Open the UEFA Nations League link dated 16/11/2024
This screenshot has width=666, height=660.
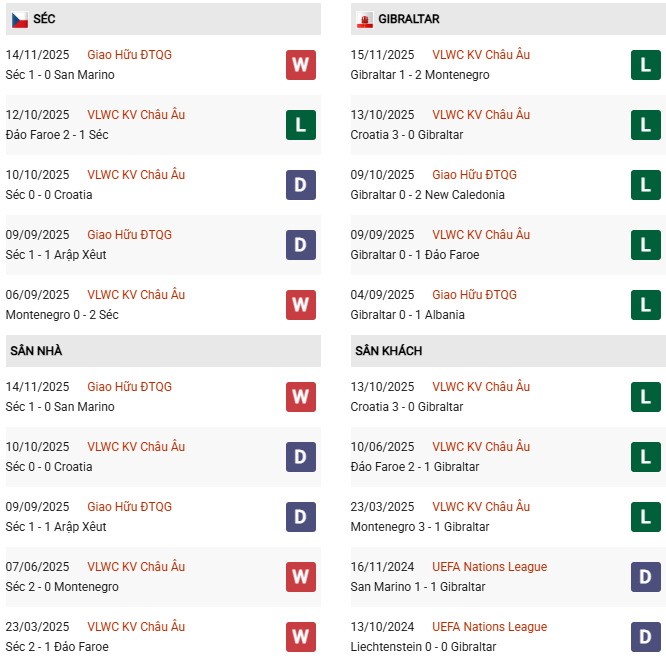pos(489,567)
